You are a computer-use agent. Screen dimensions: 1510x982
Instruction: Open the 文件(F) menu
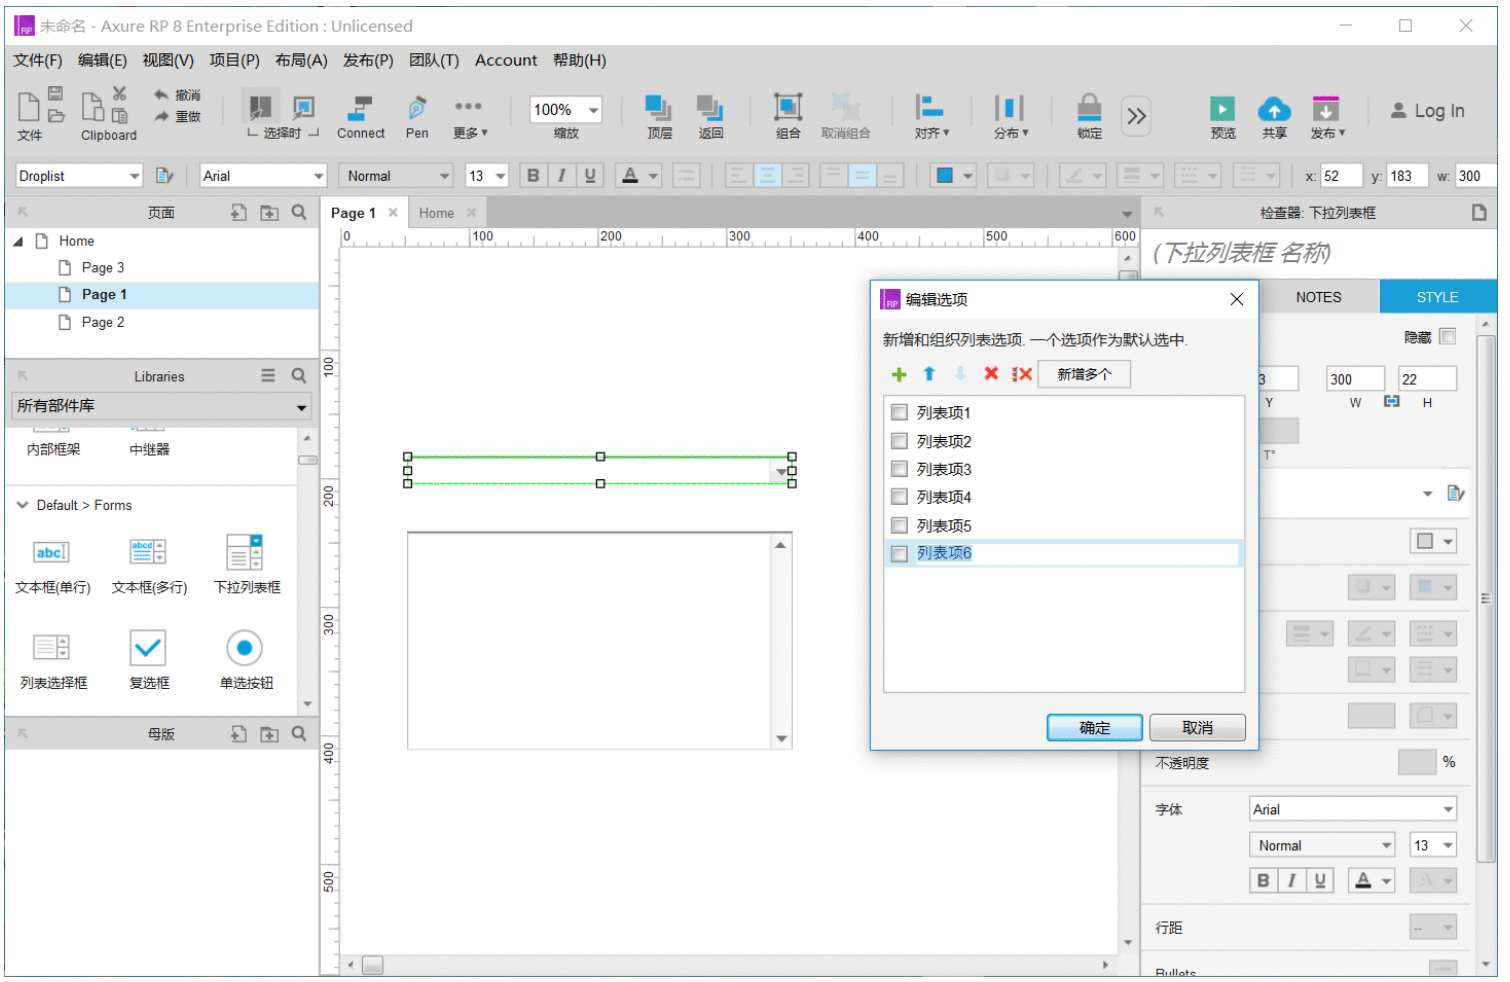37,60
